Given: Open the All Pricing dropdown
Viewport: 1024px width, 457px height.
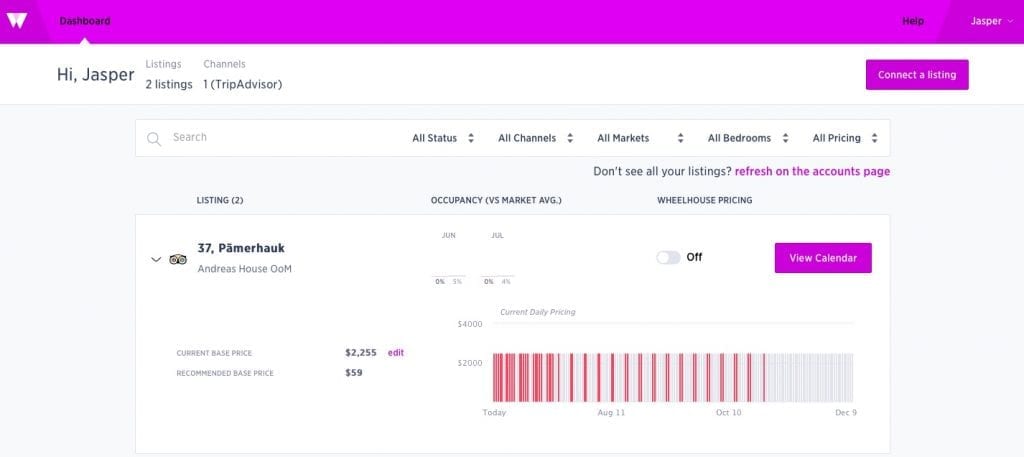Looking at the screenshot, I should point(845,138).
